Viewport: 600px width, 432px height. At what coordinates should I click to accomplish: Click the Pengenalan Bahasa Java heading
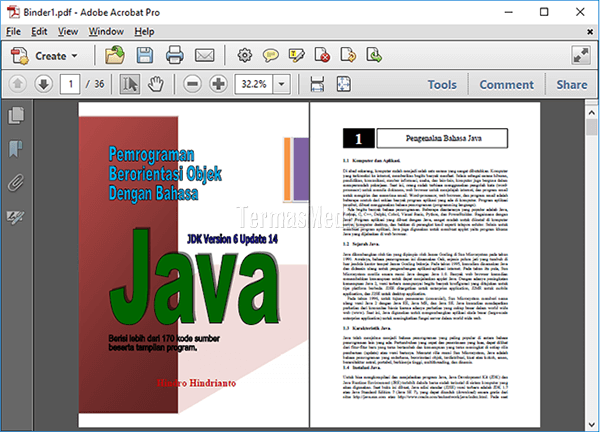[443, 138]
